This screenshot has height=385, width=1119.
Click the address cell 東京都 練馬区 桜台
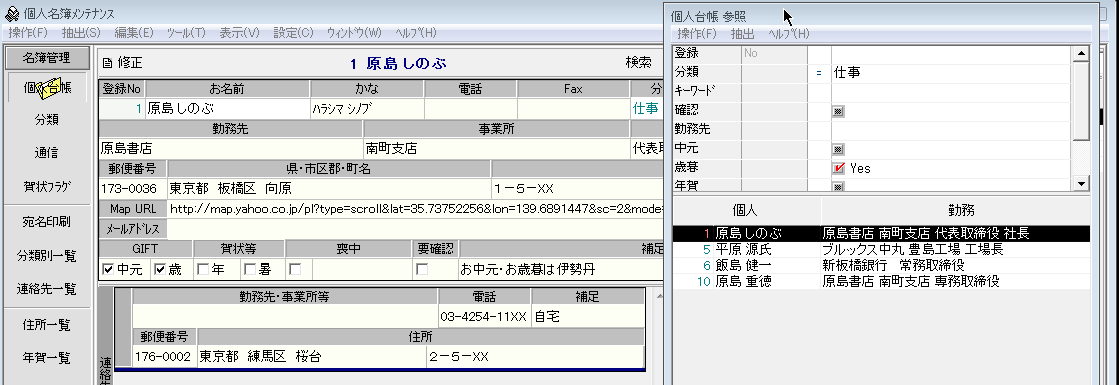point(311,356)
